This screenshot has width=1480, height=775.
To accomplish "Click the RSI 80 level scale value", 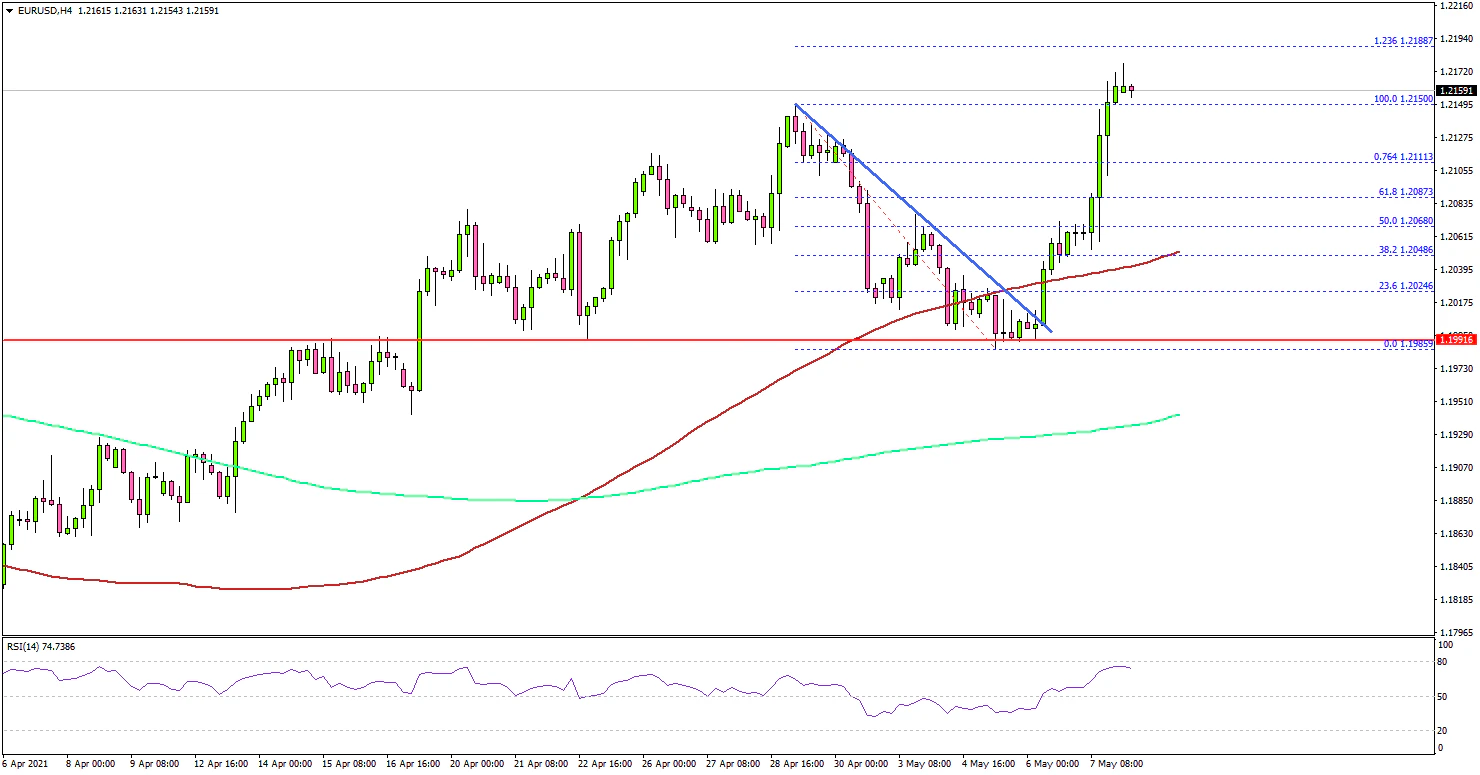I will tap(1441, 661).
